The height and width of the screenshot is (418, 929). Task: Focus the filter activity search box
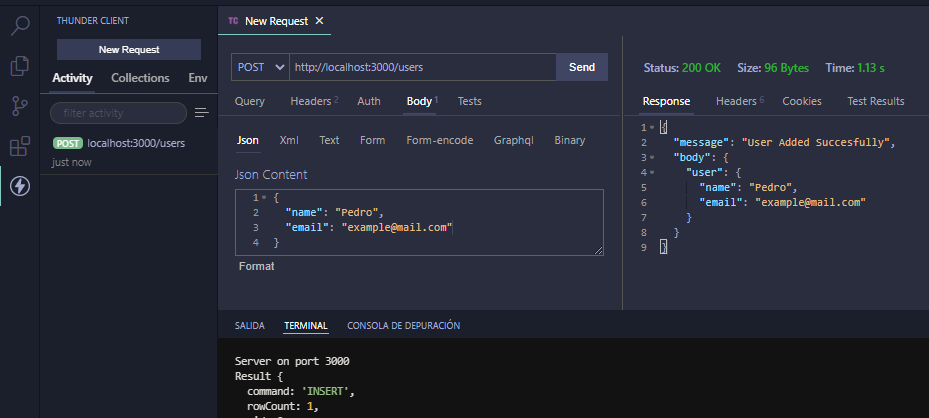(x=118, y=113)
